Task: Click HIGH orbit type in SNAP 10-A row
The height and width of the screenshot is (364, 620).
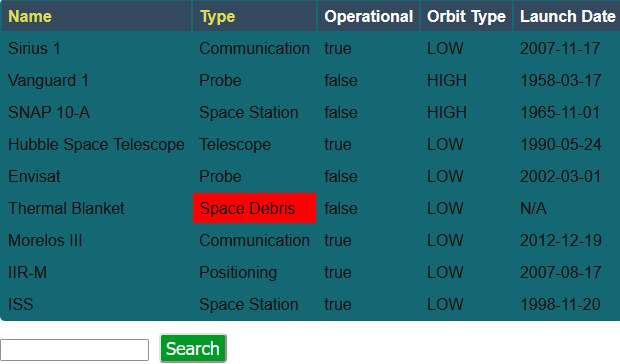Action: pyautogui.click(x=466, y=112)
